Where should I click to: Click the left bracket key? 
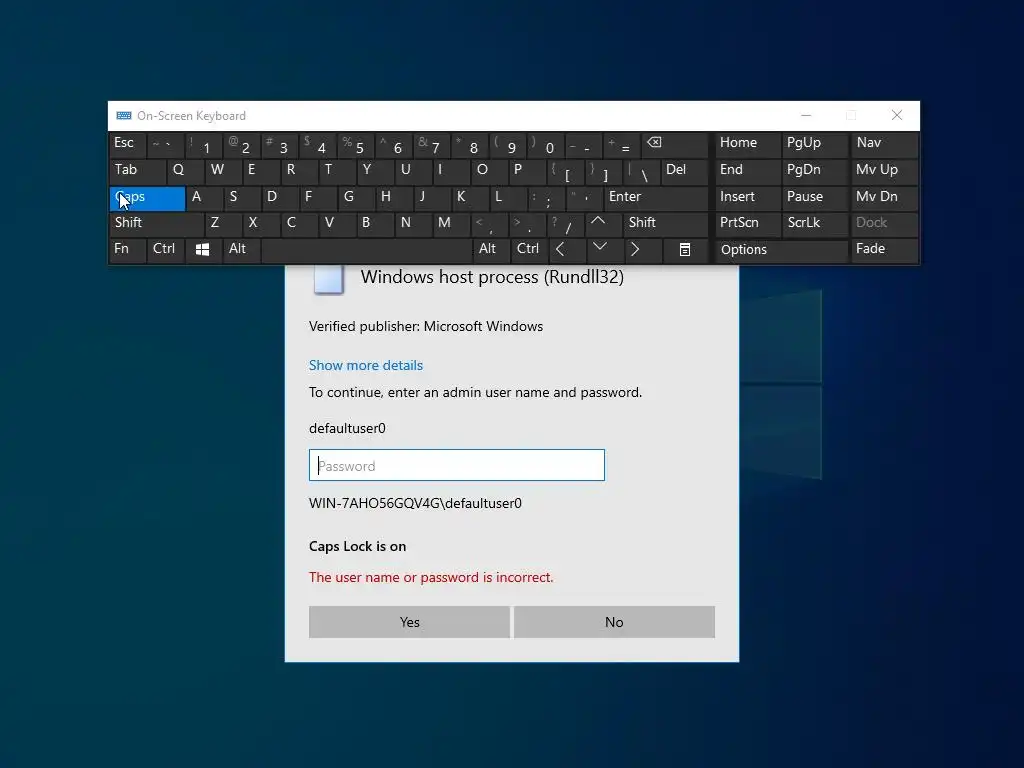pyautogui.click(x=564, y=172)
